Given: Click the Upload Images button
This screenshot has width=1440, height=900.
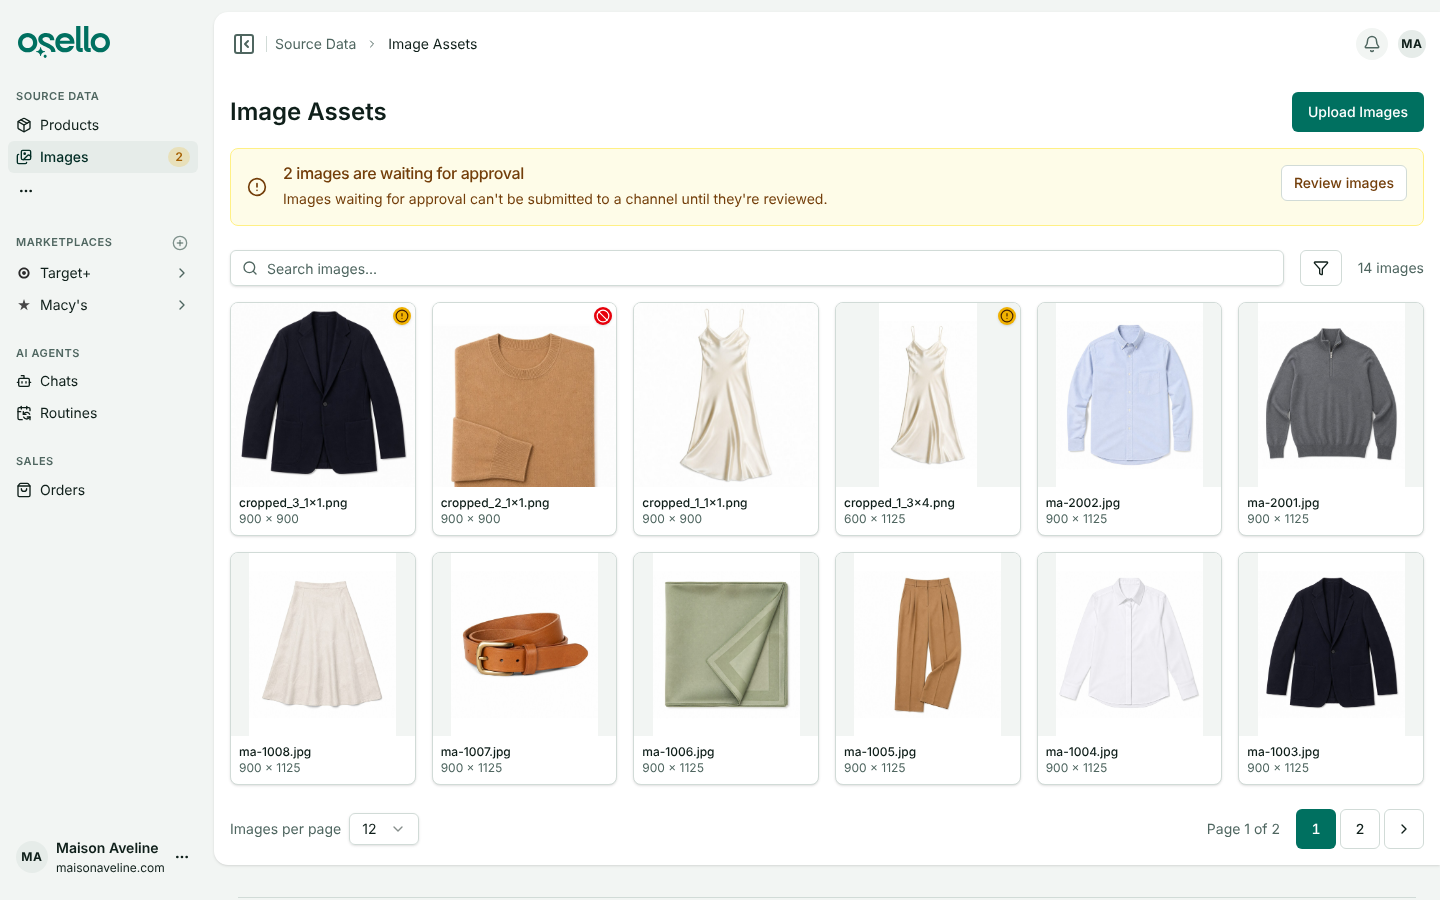Looking at the screenshot, I should coord(1358,112).
